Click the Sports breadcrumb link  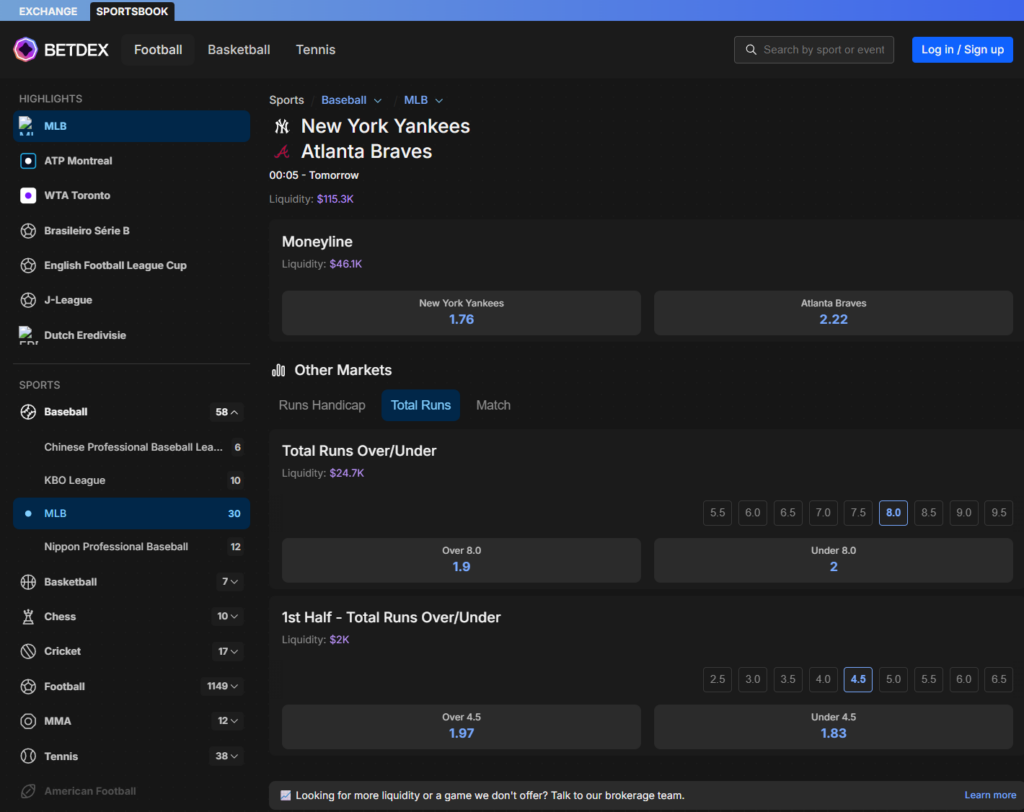coord(287,100)
